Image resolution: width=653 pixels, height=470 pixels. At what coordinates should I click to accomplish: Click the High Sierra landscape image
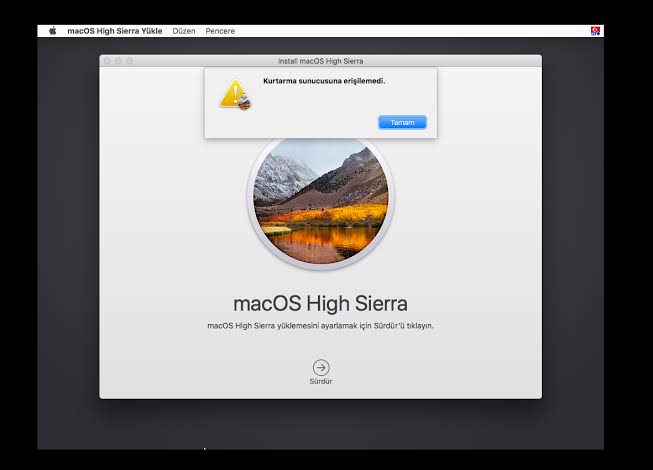tap(321, 201)
